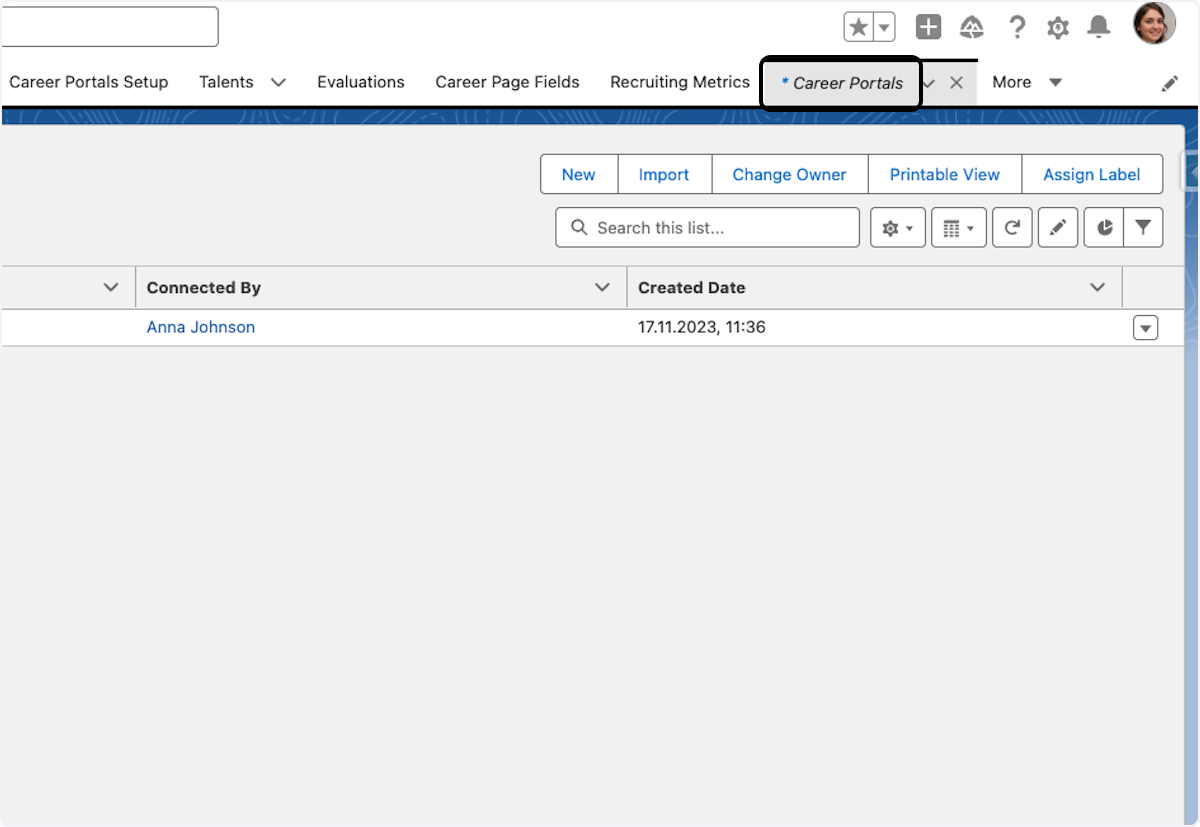Open the Global Actions plus icon

[x=928, y=27]
